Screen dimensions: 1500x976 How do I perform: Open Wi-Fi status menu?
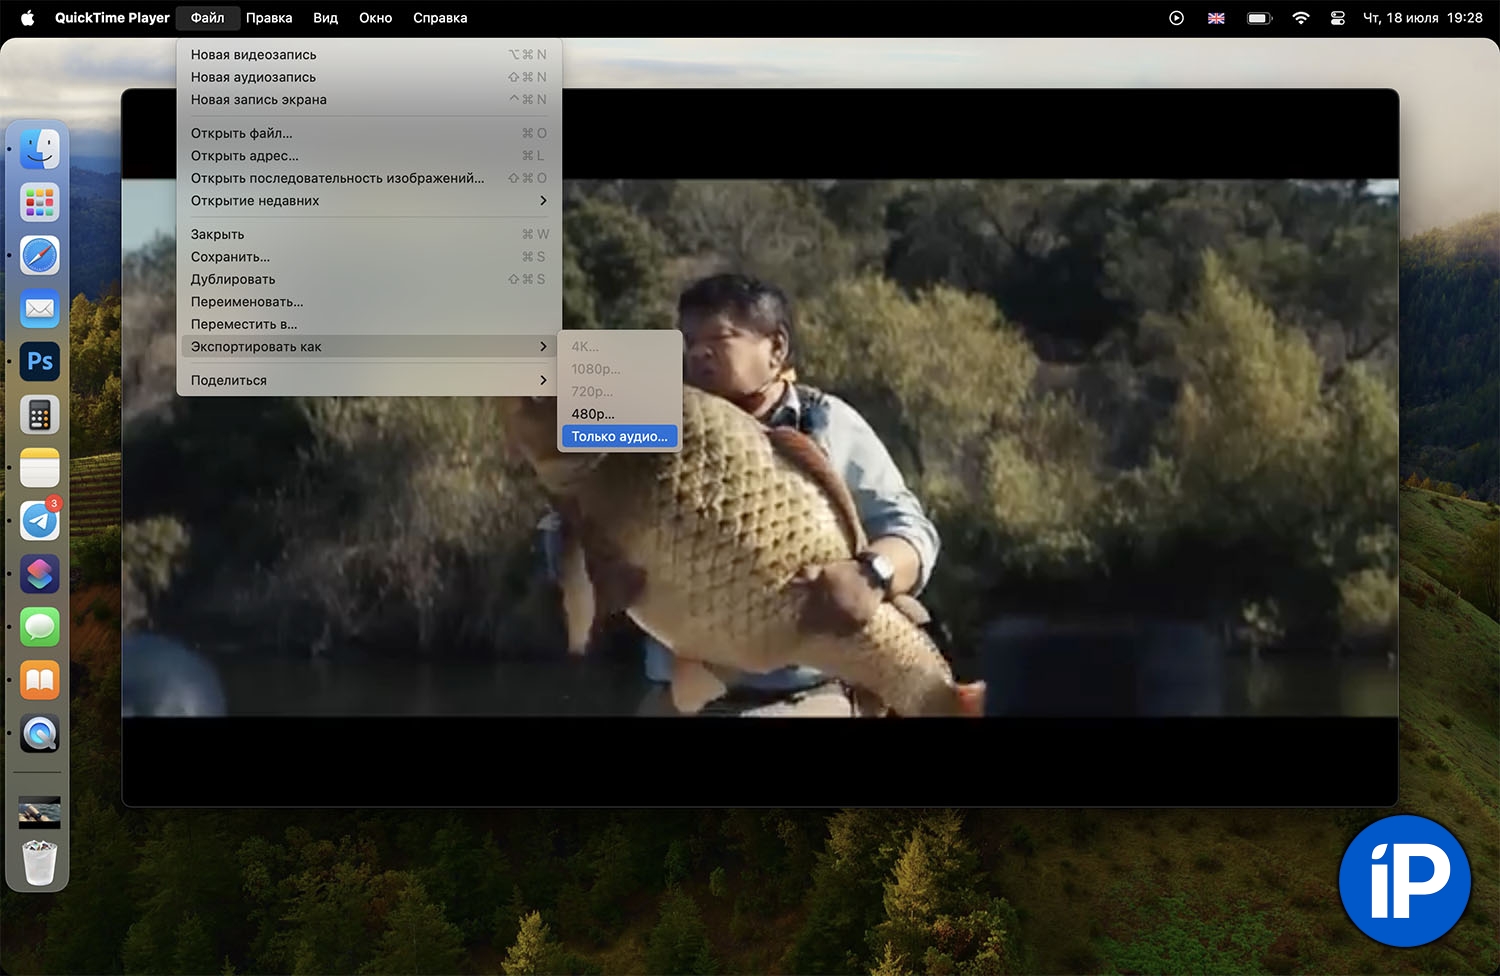point(1300,18)
